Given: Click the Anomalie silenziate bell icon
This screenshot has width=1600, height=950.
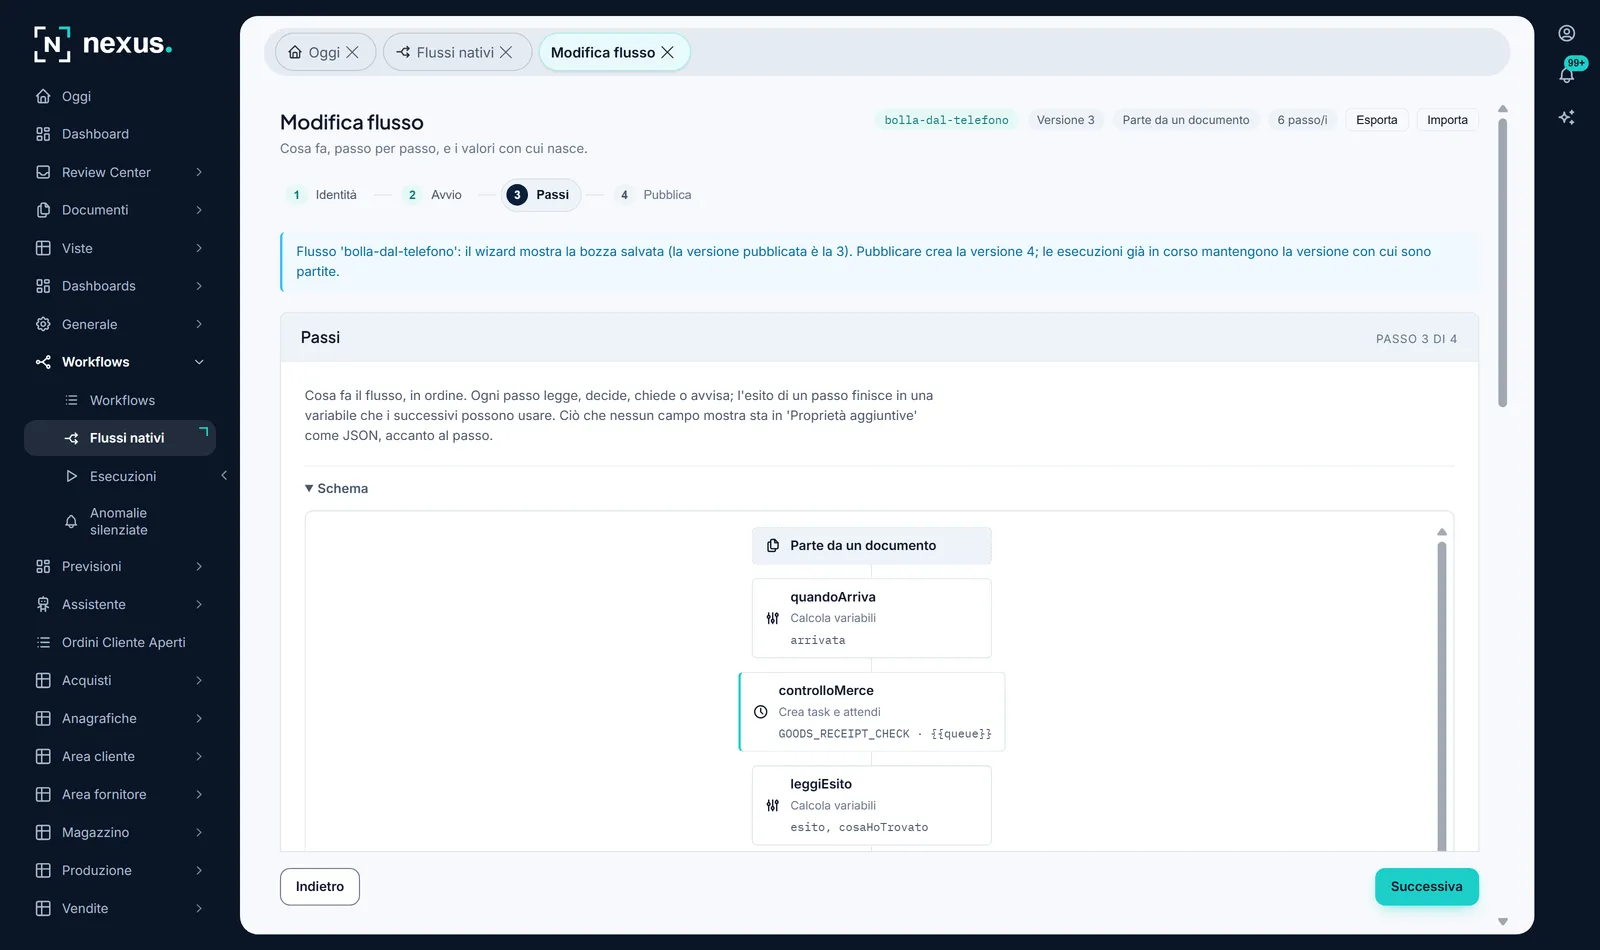Looking at the screenshot, I should click(x=71, y=521).
